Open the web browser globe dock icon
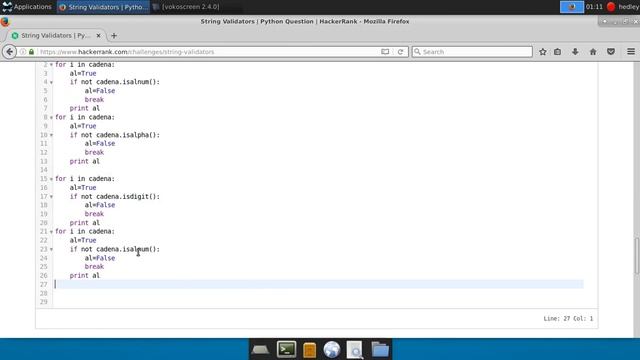Image resolution: width=640 pixels, height=360 pixels. pos(331,349)
